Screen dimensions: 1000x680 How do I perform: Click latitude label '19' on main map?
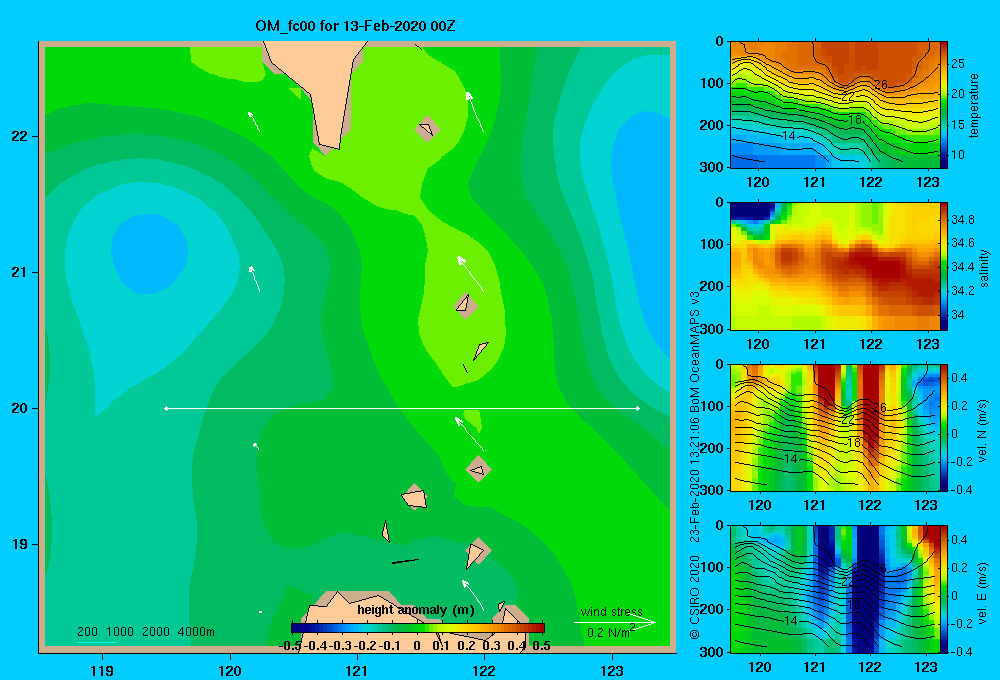(x=20, y=544)
